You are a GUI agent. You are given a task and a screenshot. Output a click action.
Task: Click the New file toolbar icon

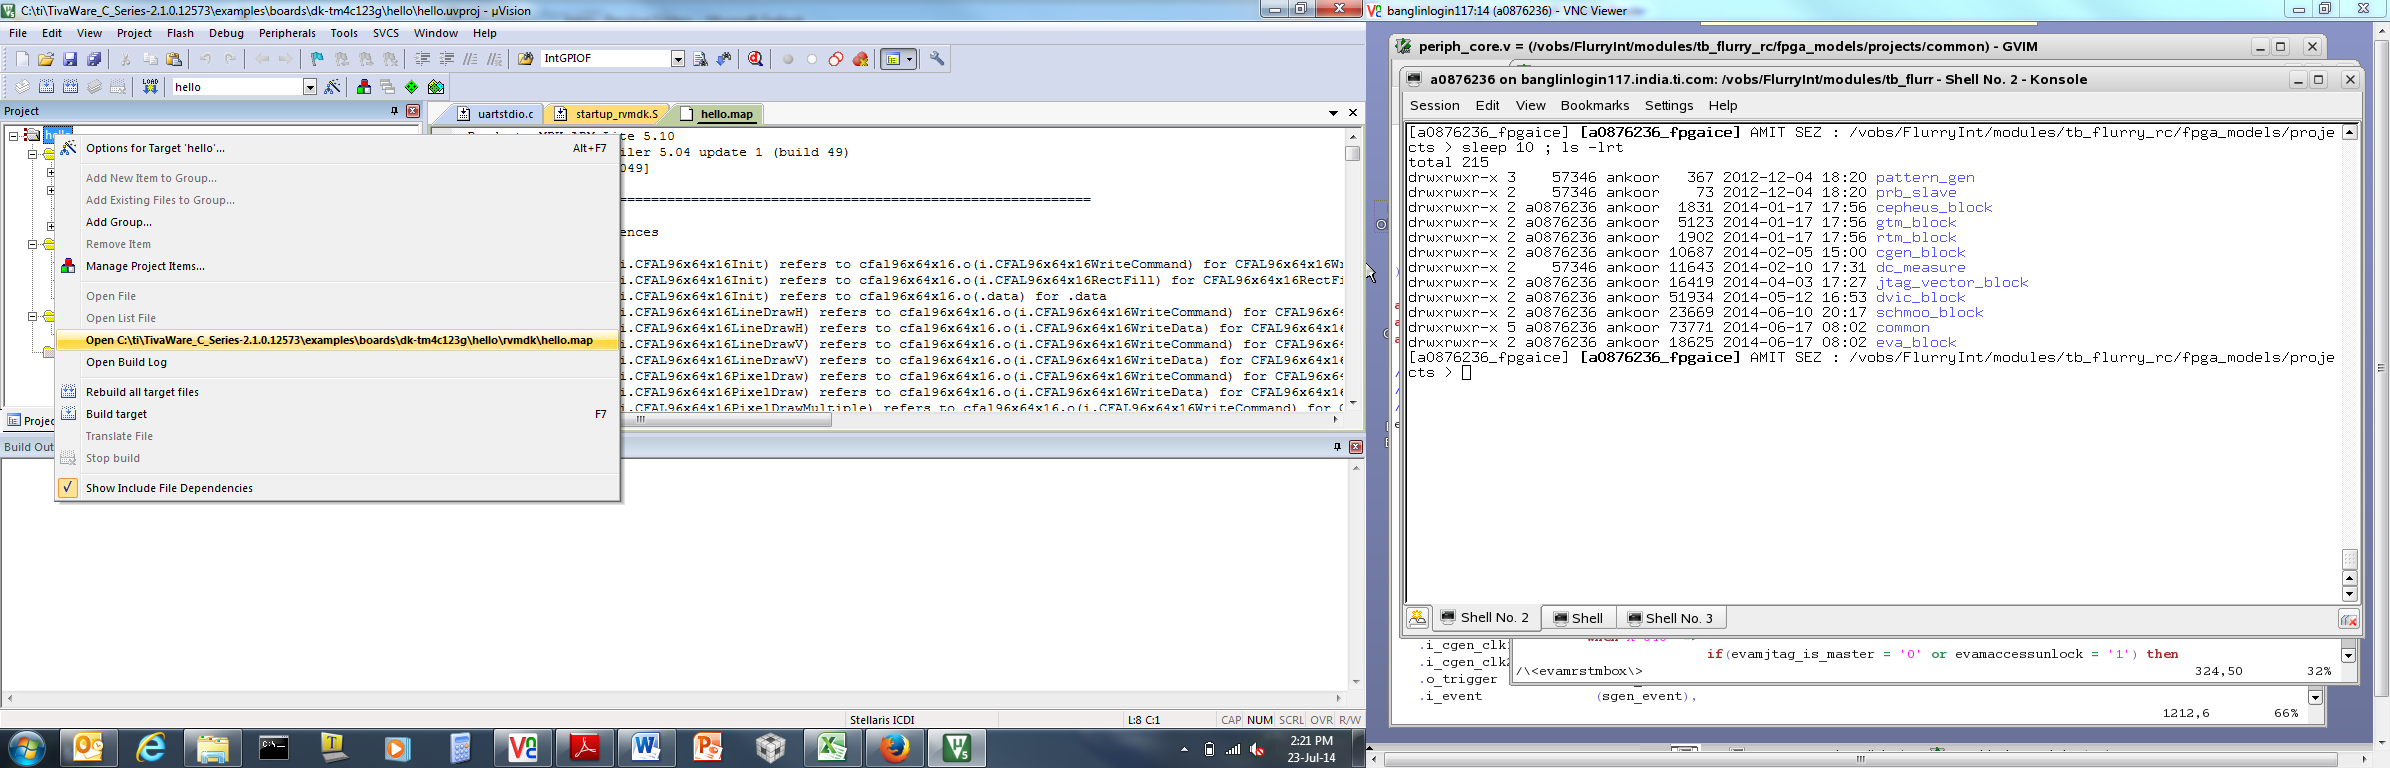point(22,59)
